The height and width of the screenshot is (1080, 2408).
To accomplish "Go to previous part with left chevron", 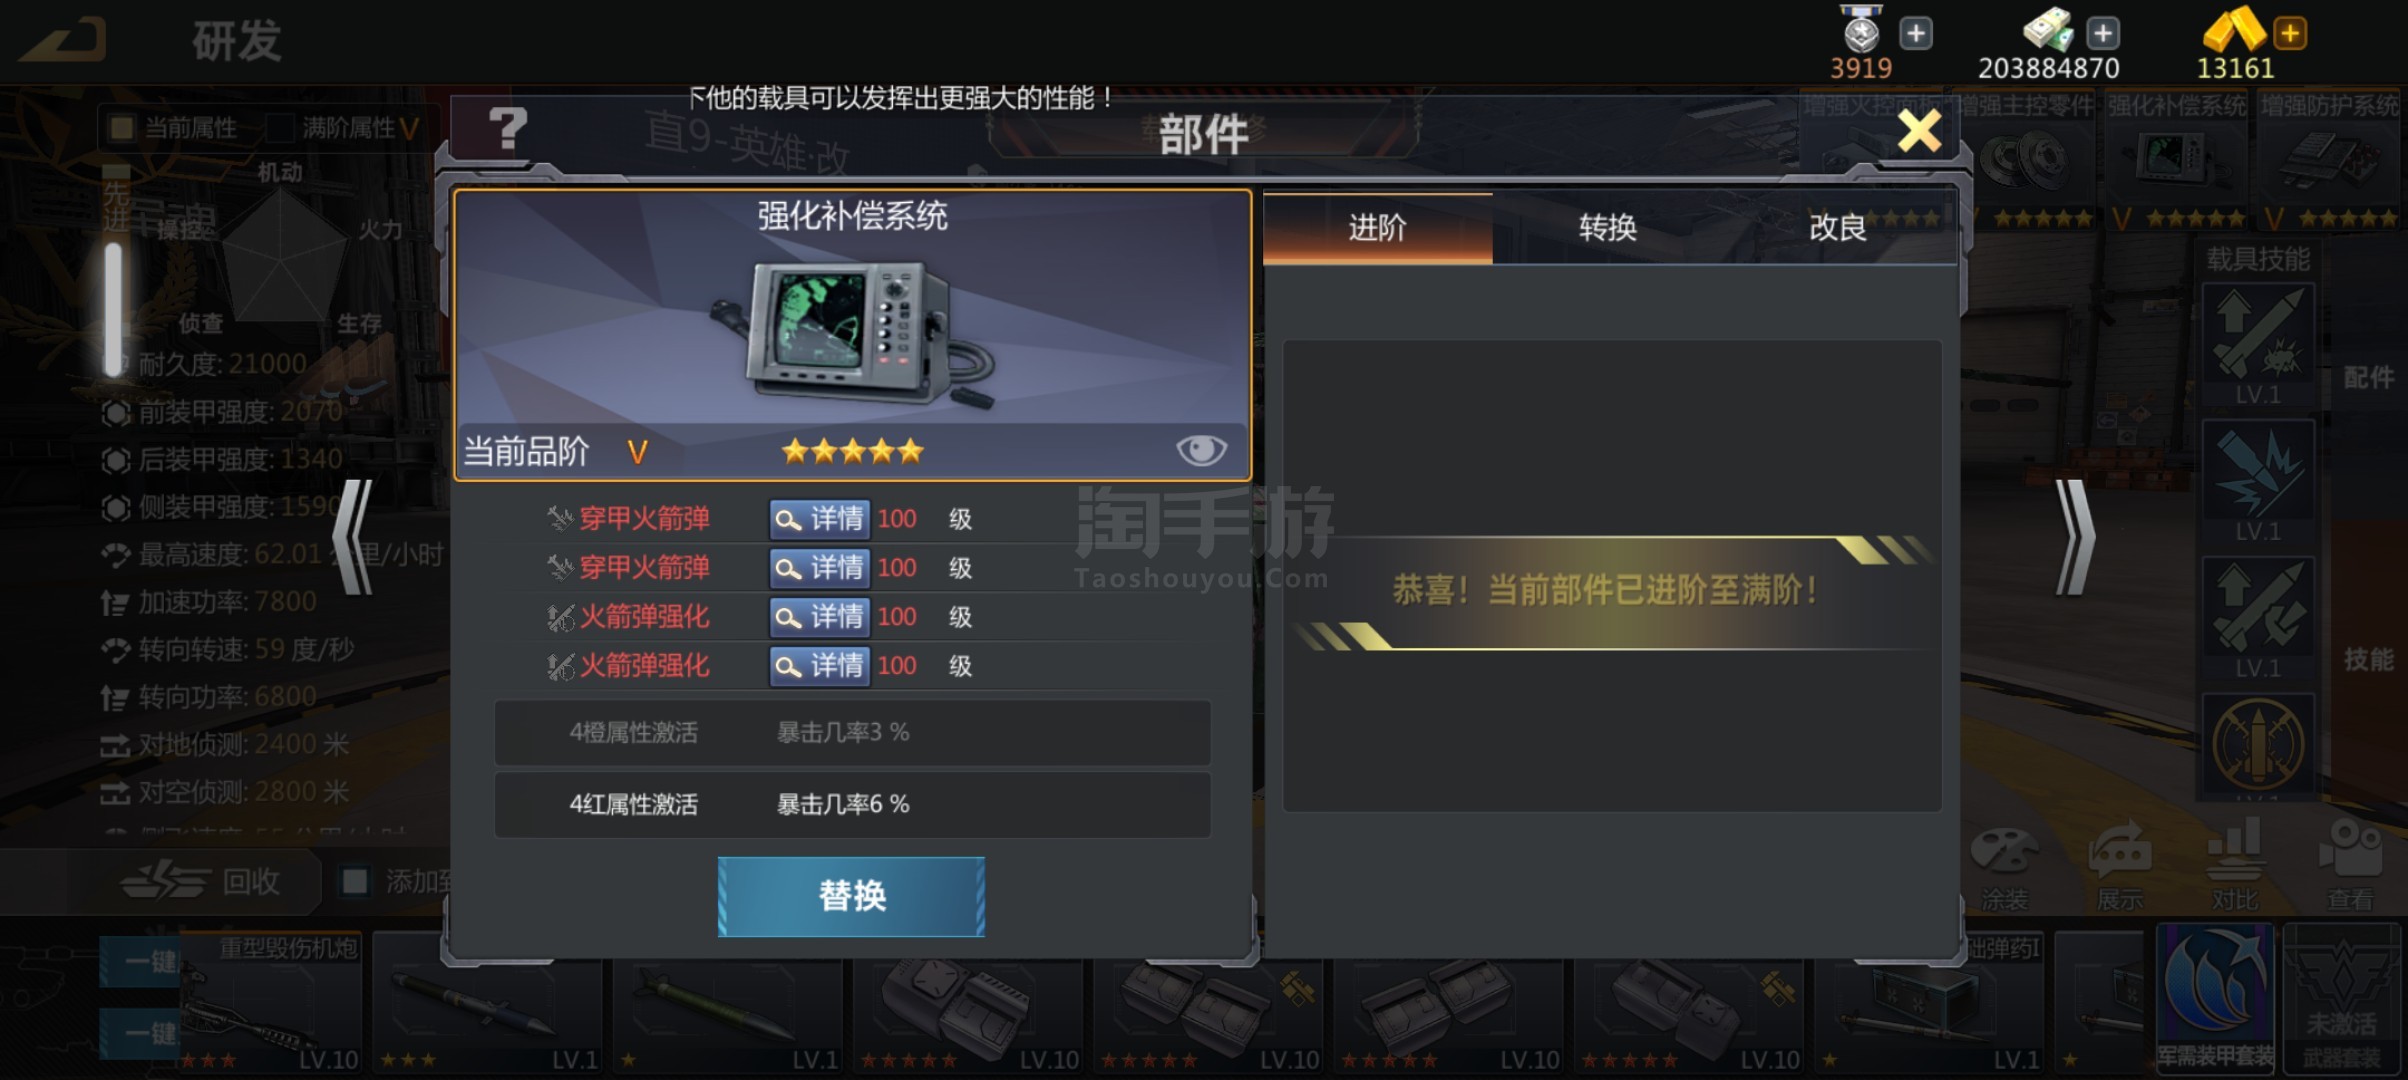I will click(x=353, y=537).
